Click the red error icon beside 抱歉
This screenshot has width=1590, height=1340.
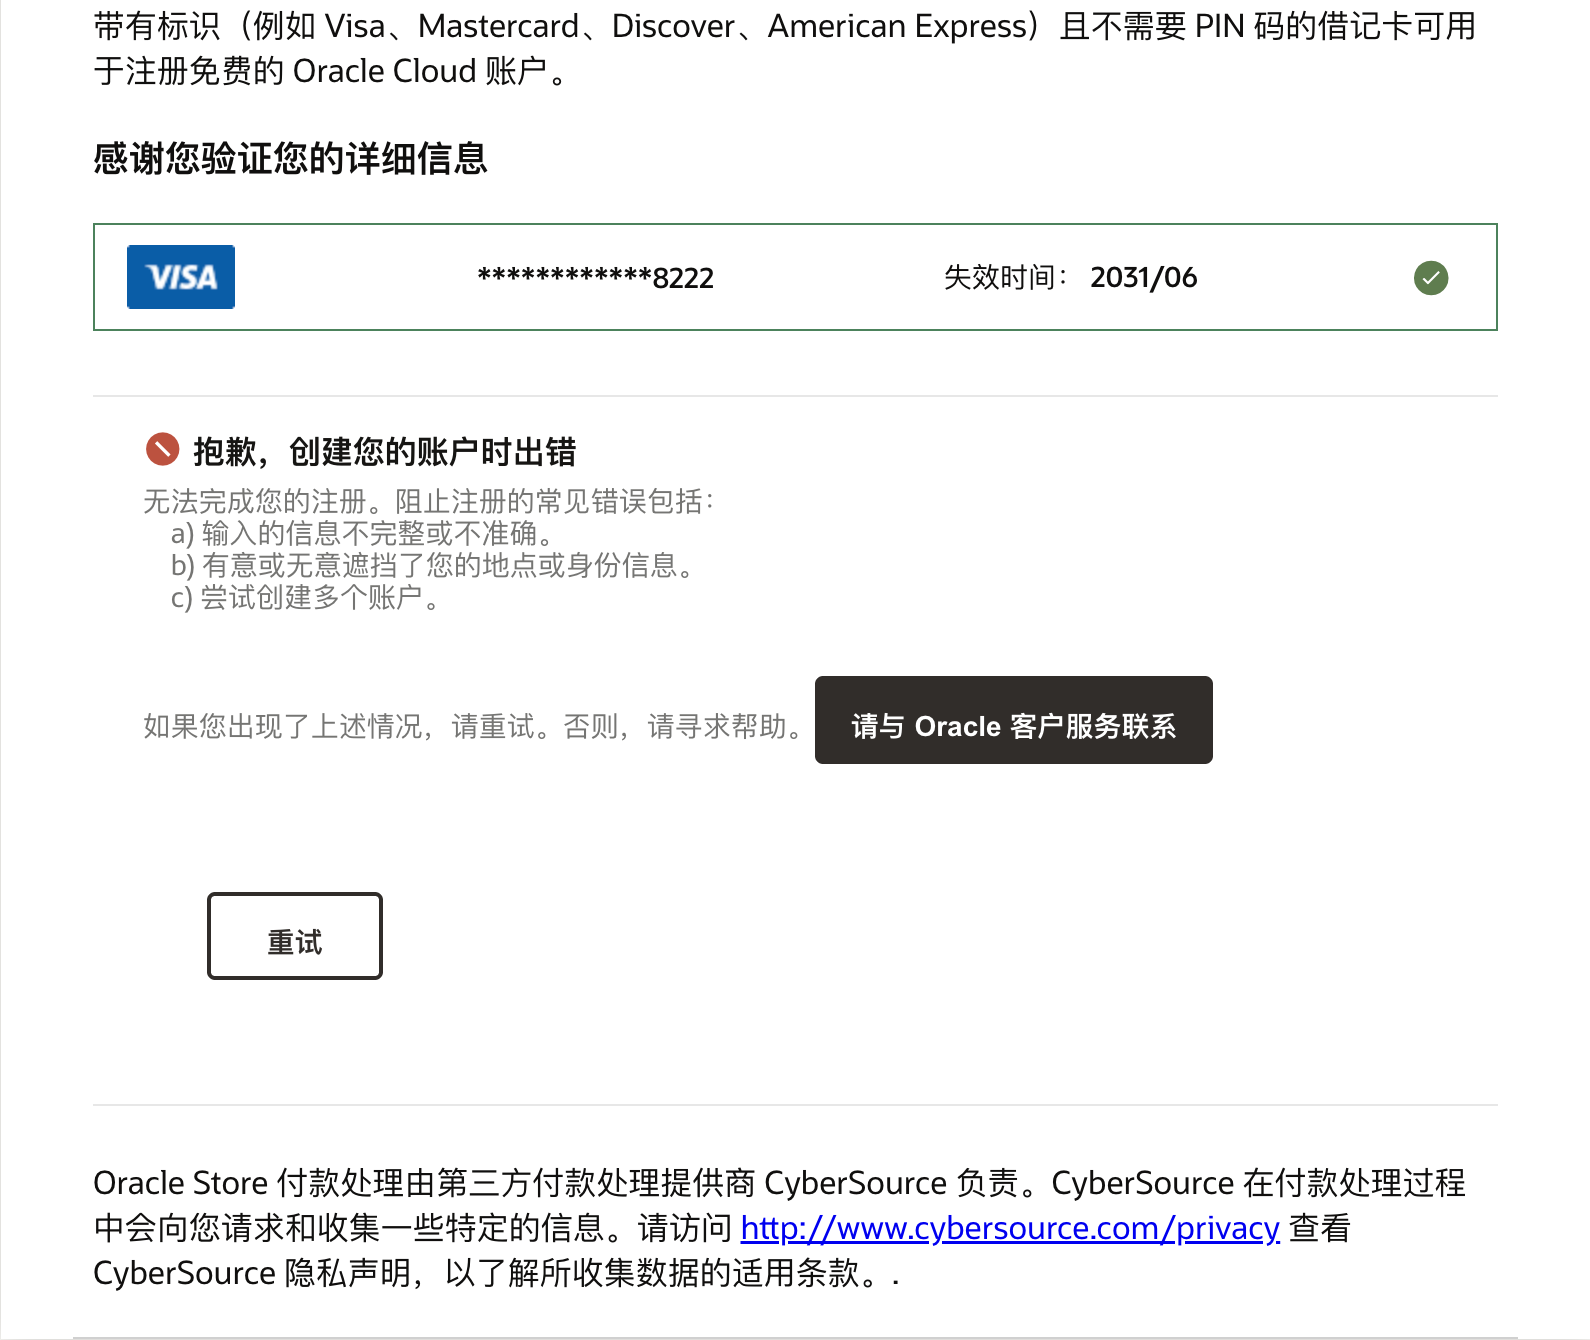click(162, 450)
